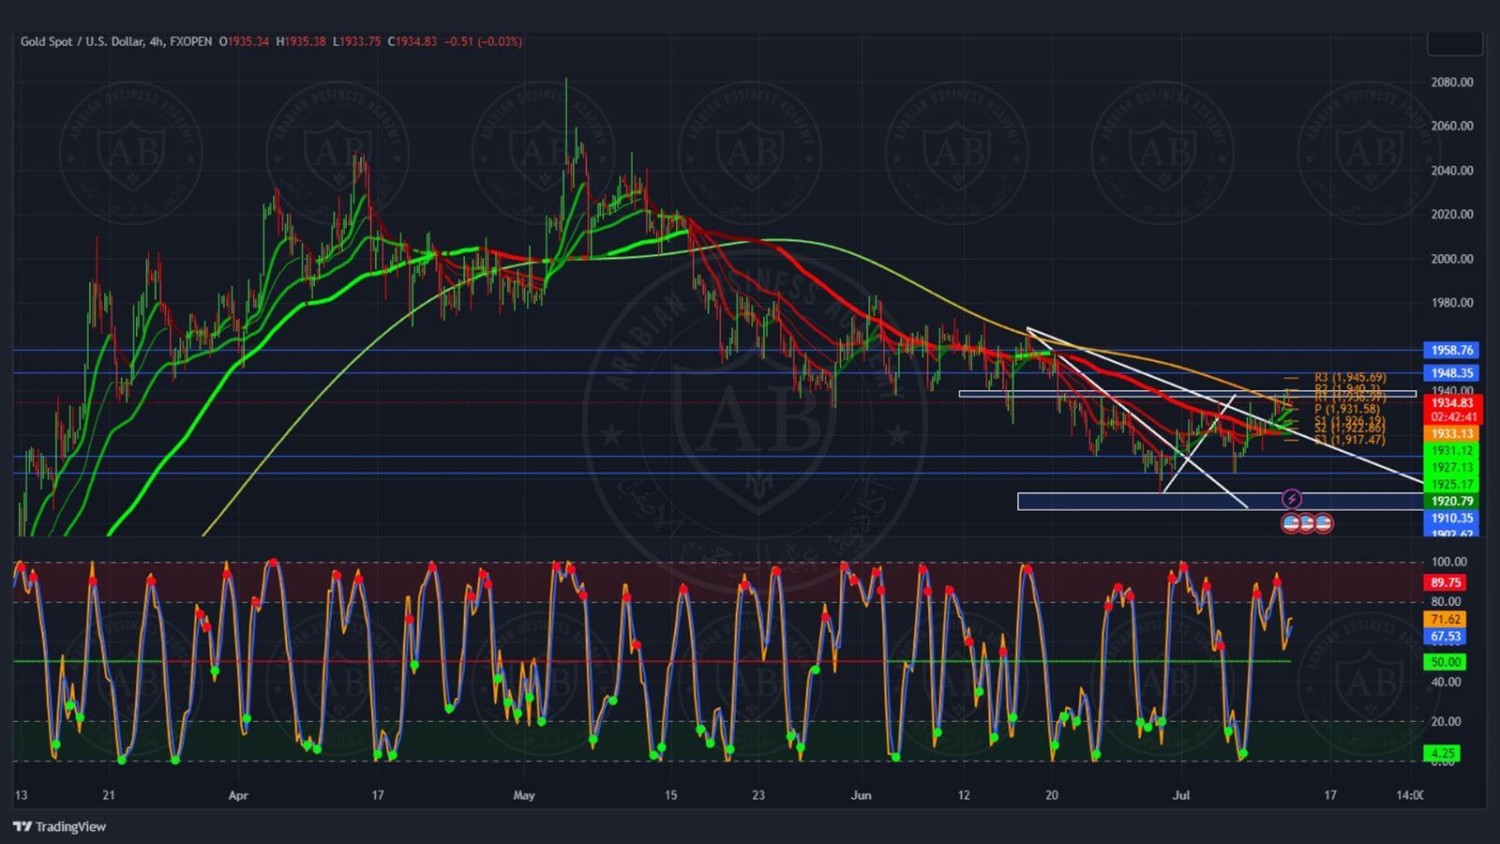Click the May date label on time axis

coord(524,796)
